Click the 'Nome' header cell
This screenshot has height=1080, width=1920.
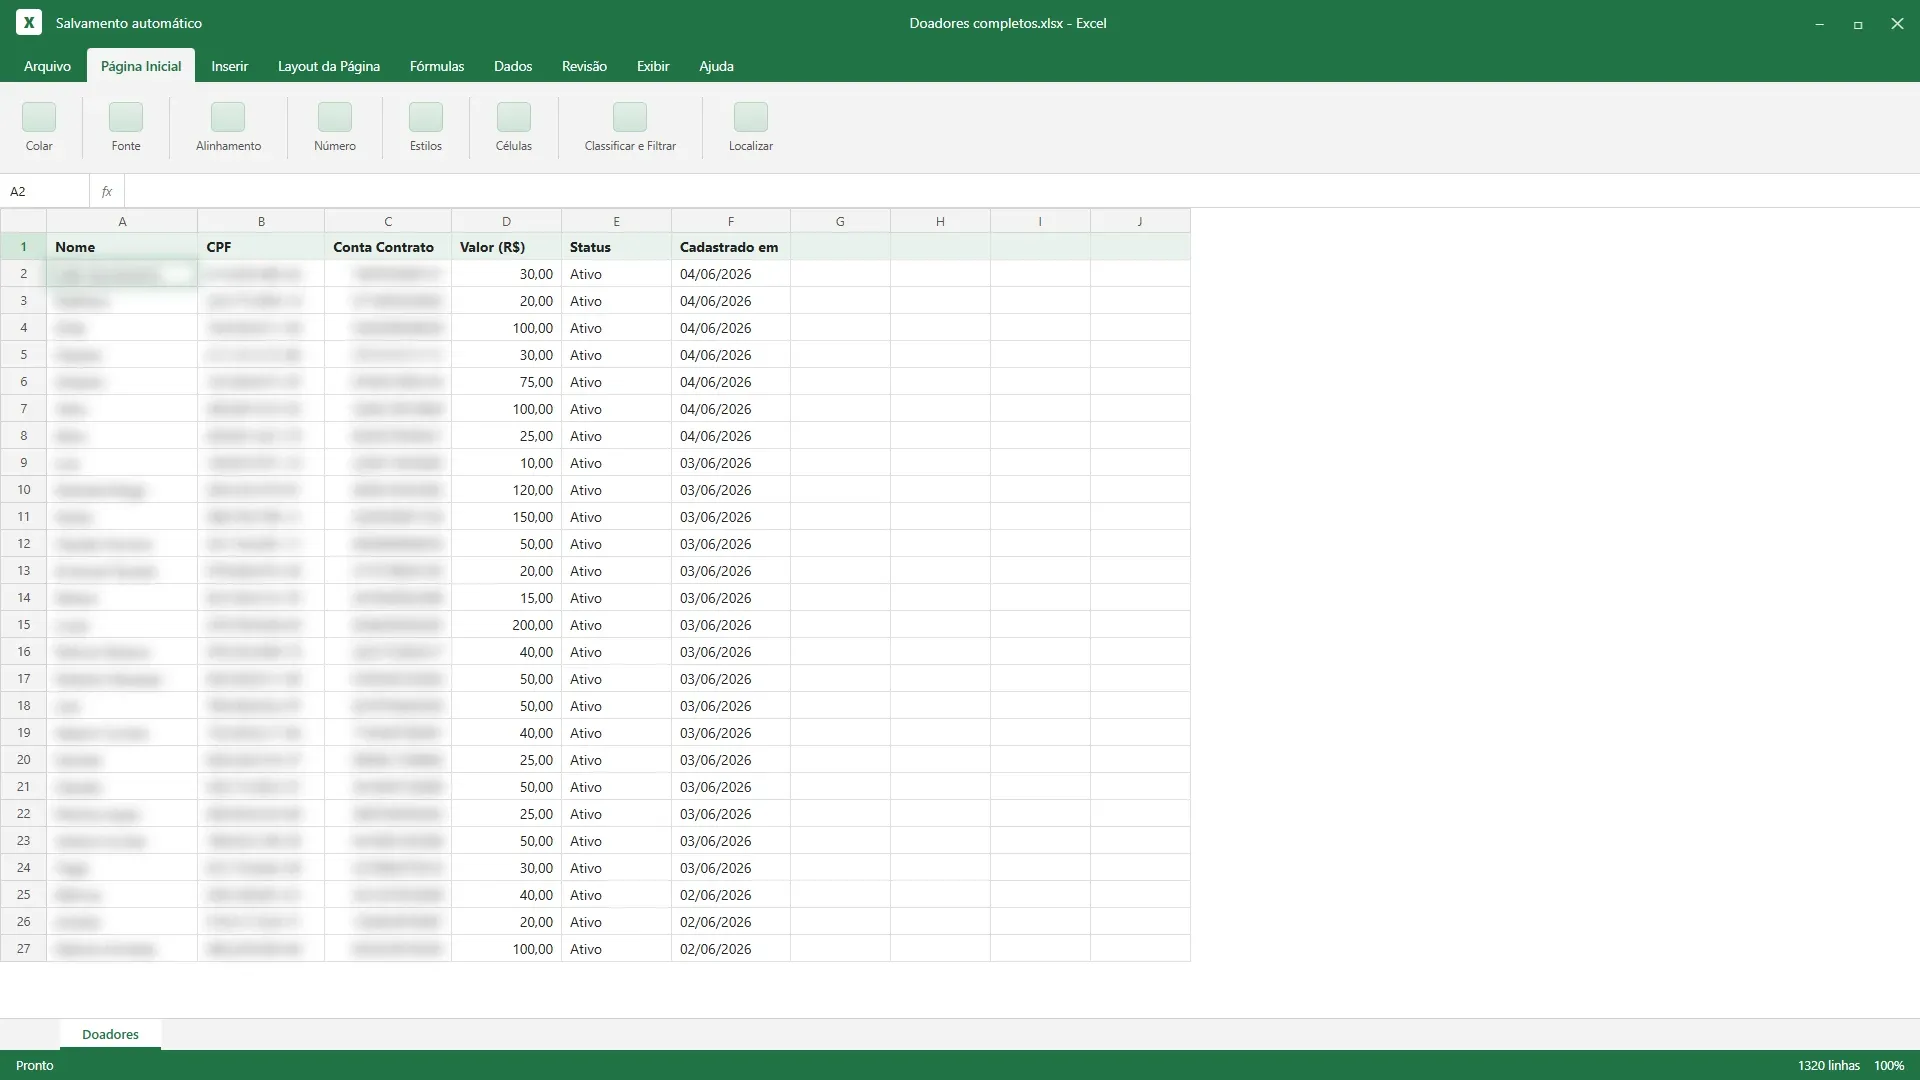pos(122,247)
